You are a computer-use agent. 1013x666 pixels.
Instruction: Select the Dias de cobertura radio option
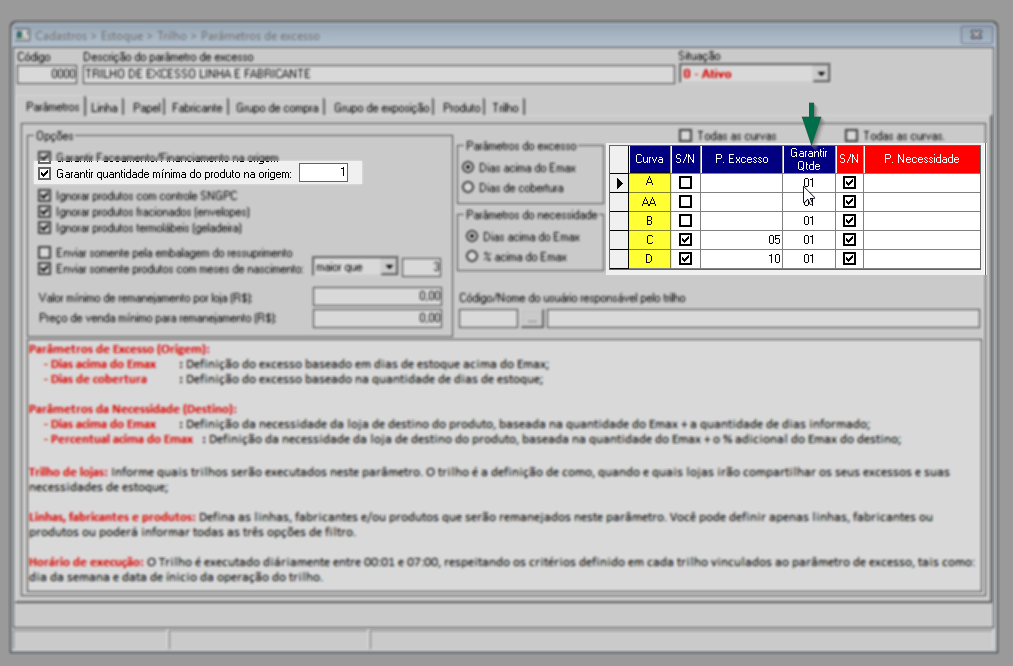click(x=468, y=187)
